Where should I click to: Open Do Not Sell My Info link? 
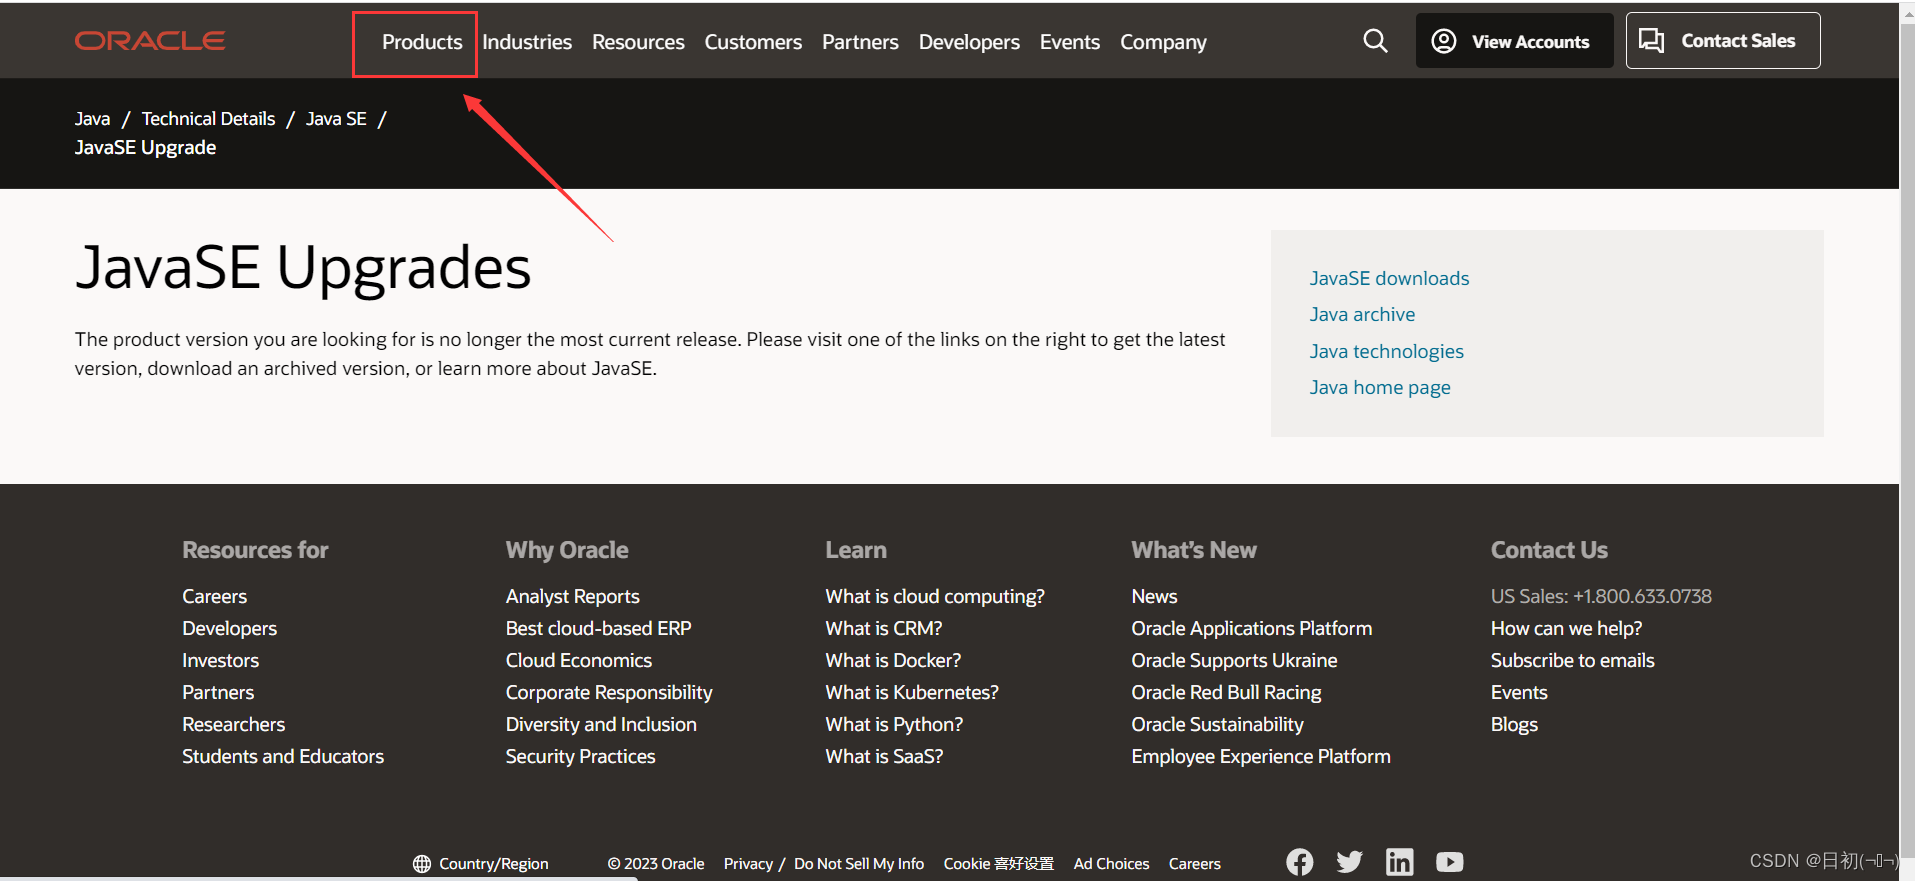click(859, 863)
